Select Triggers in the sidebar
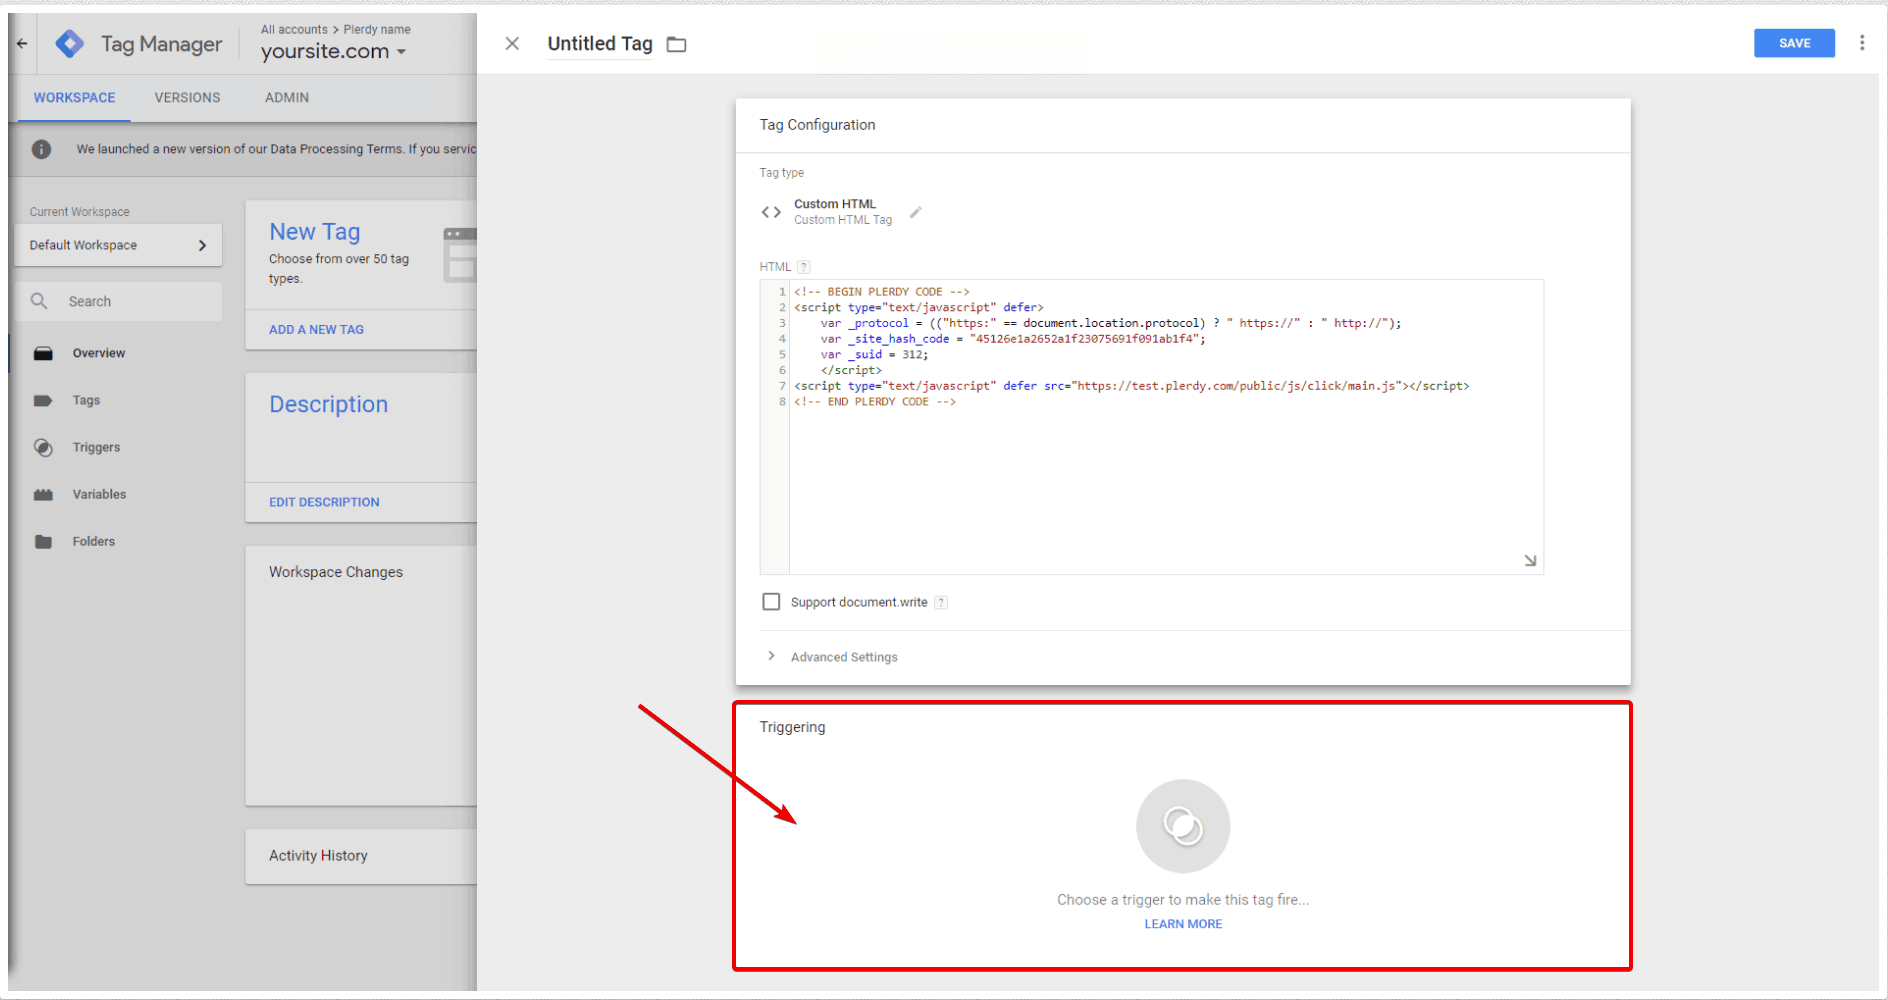1888x1000 pixels. click(x=96, y=447)
